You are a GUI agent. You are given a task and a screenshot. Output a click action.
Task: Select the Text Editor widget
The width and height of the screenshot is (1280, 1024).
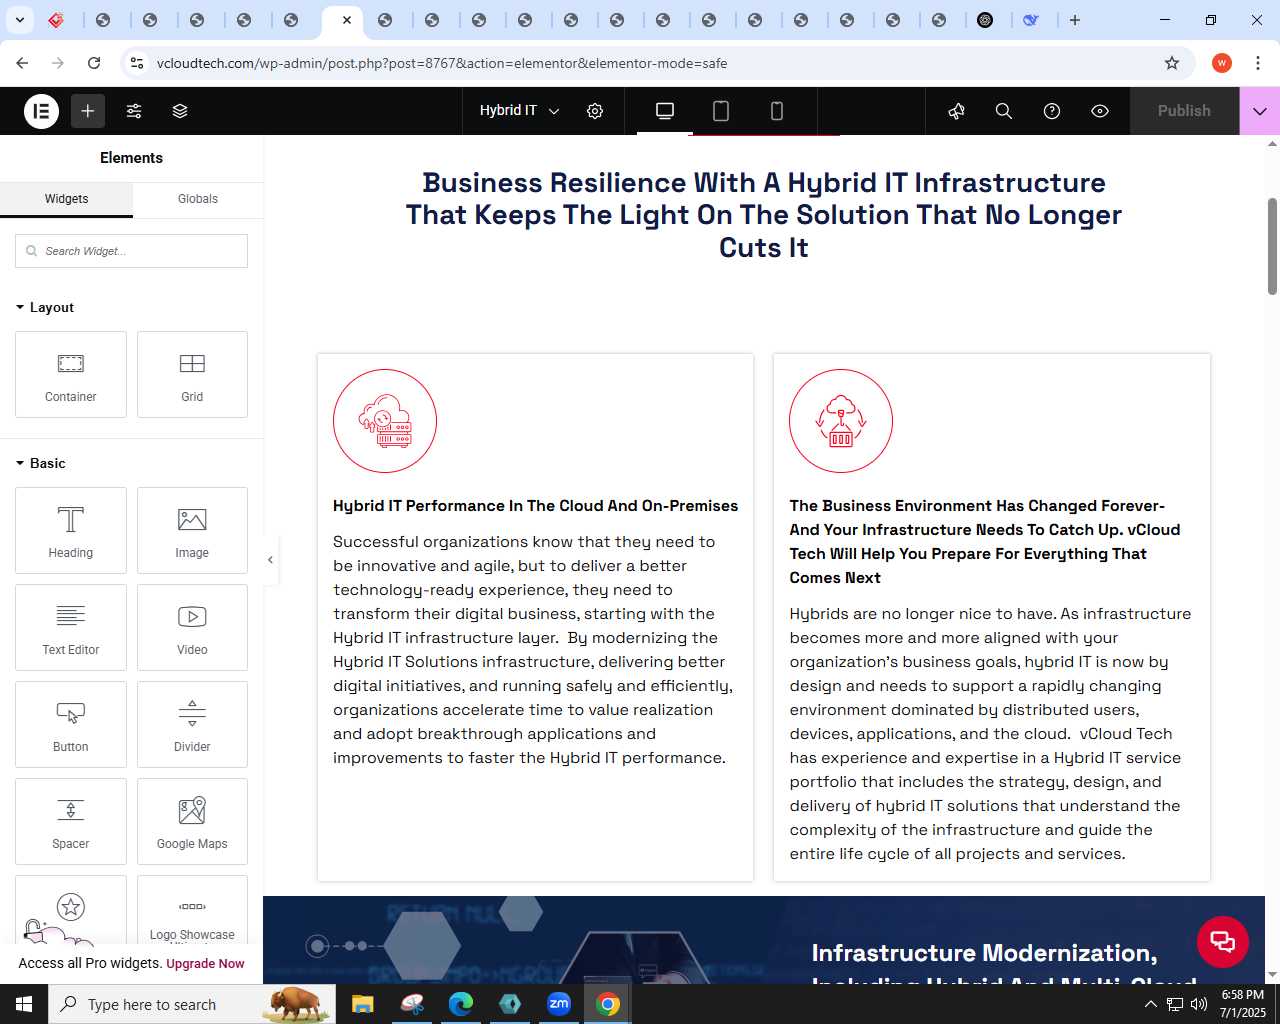pyautogui.click(x=71, y=628)
